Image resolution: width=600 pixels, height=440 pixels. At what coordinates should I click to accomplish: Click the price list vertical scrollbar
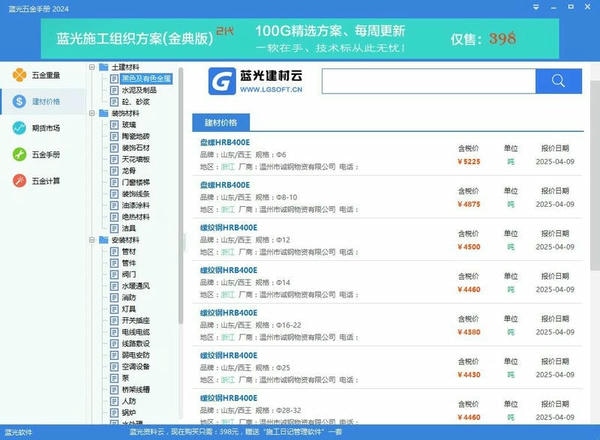(595, 175)
